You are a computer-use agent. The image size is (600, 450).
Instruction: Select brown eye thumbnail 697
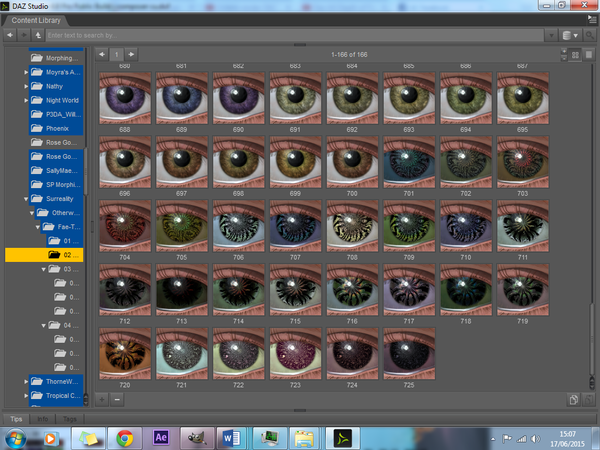click(182, 162)
